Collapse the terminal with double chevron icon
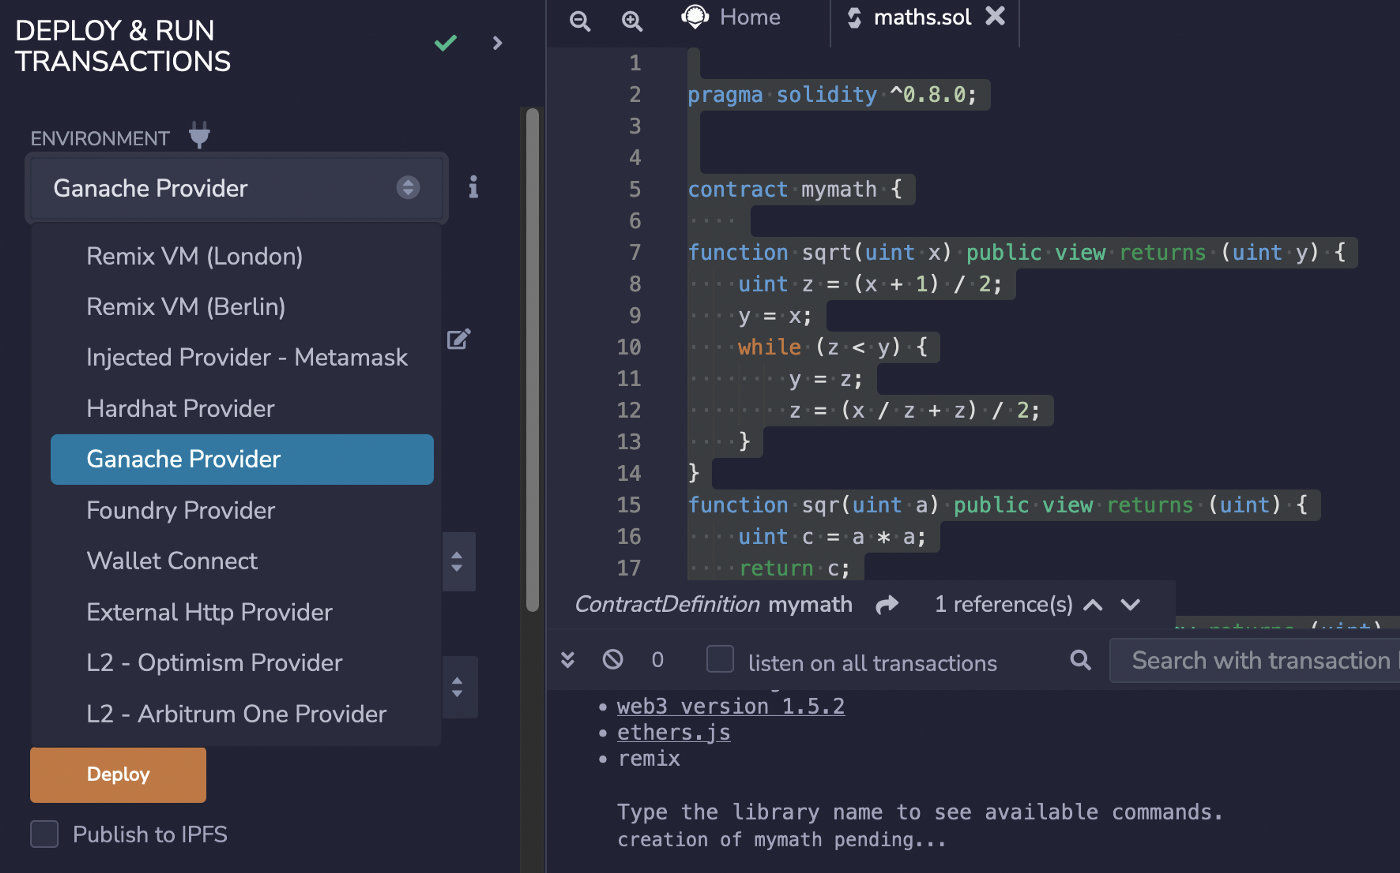The width and height of the screenshot is (1400, 873). tap(568, 659)
